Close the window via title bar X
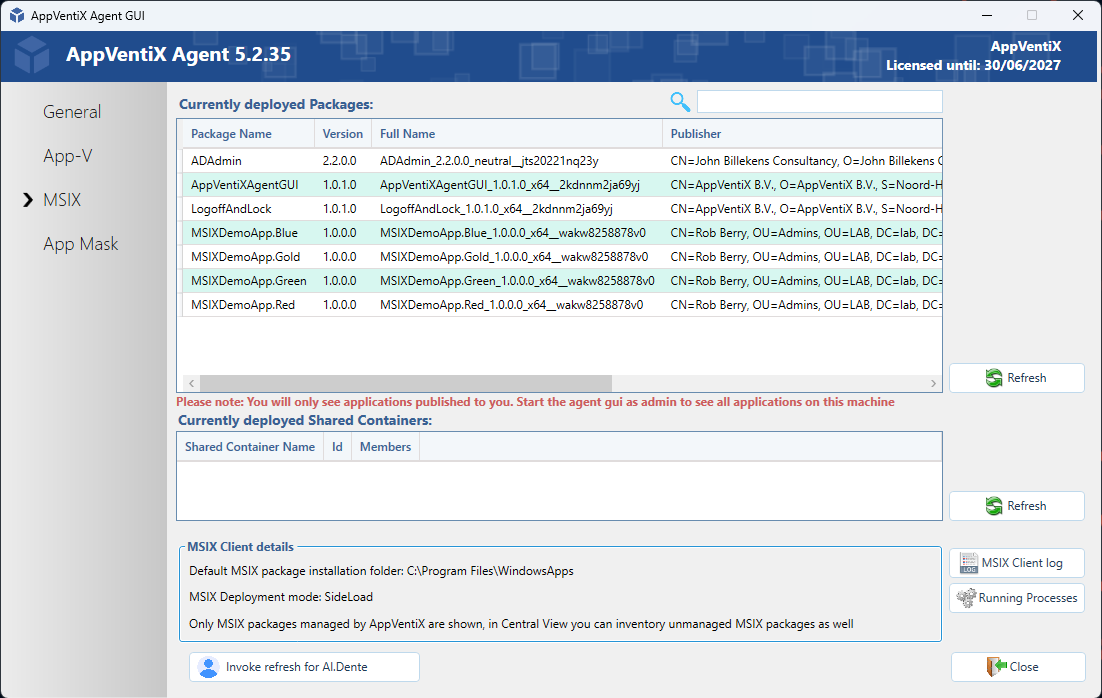 1077,15
